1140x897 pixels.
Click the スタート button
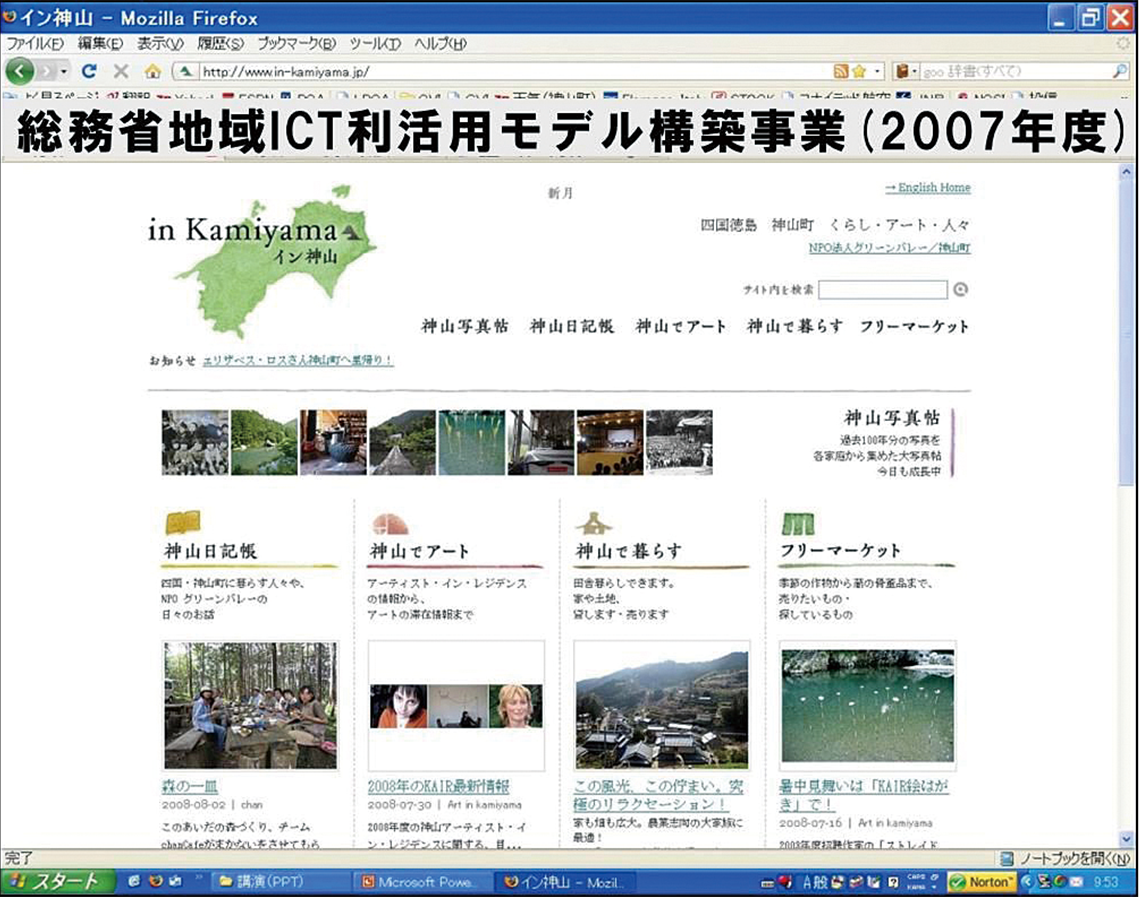pyautogui.click(x=57, y=882)
